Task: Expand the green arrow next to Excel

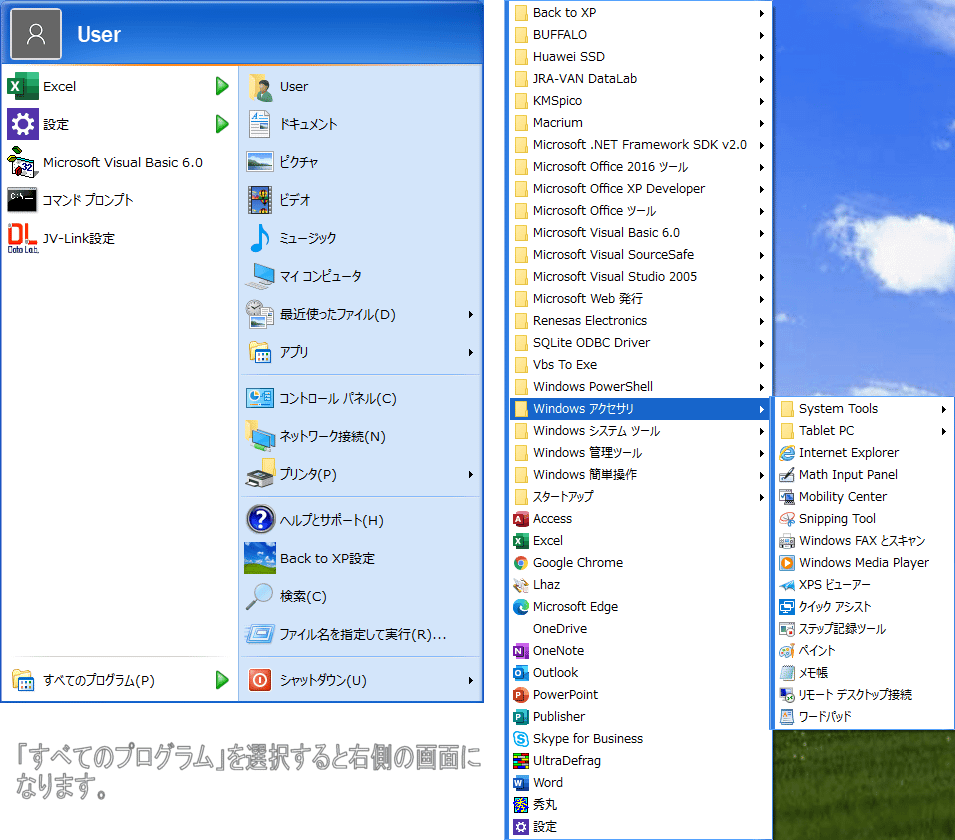Action: click(222, 86)
